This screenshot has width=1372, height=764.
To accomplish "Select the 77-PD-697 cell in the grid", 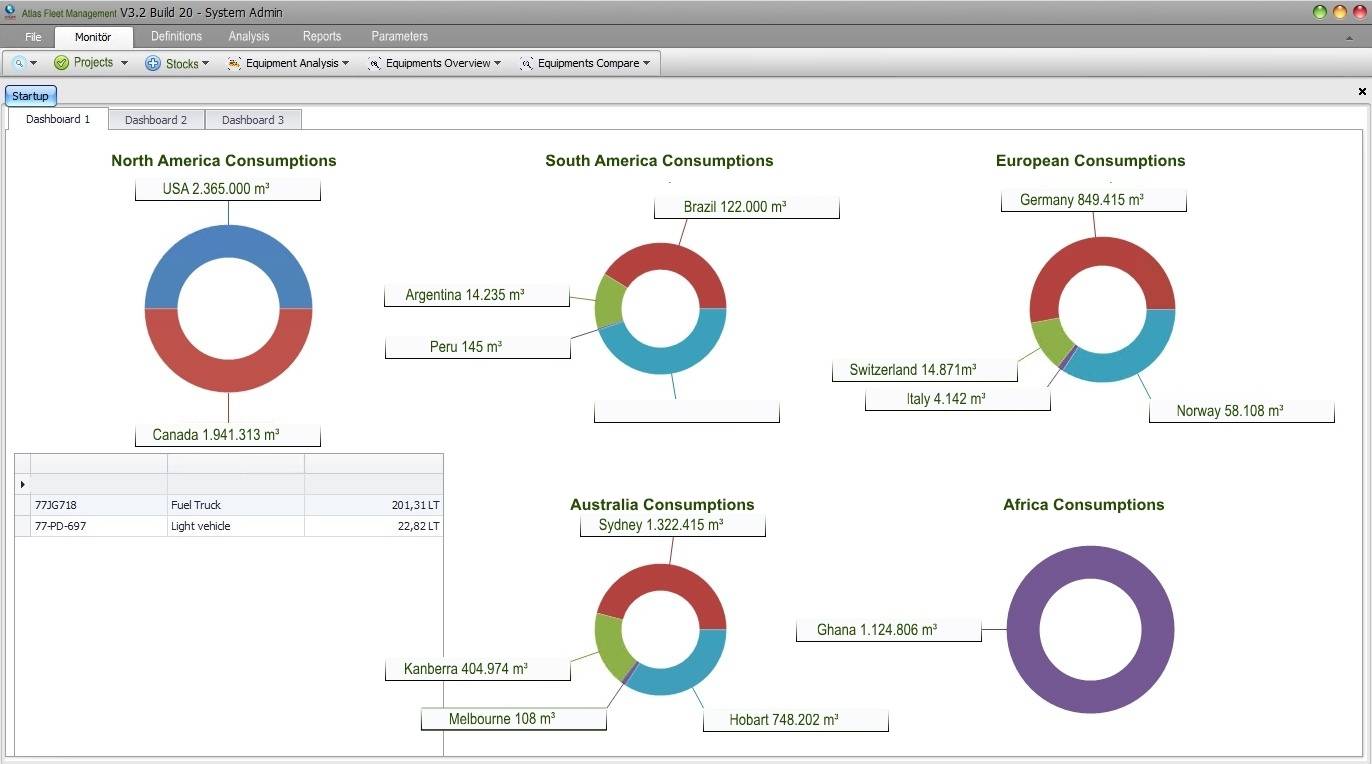I will coord(99,526).
